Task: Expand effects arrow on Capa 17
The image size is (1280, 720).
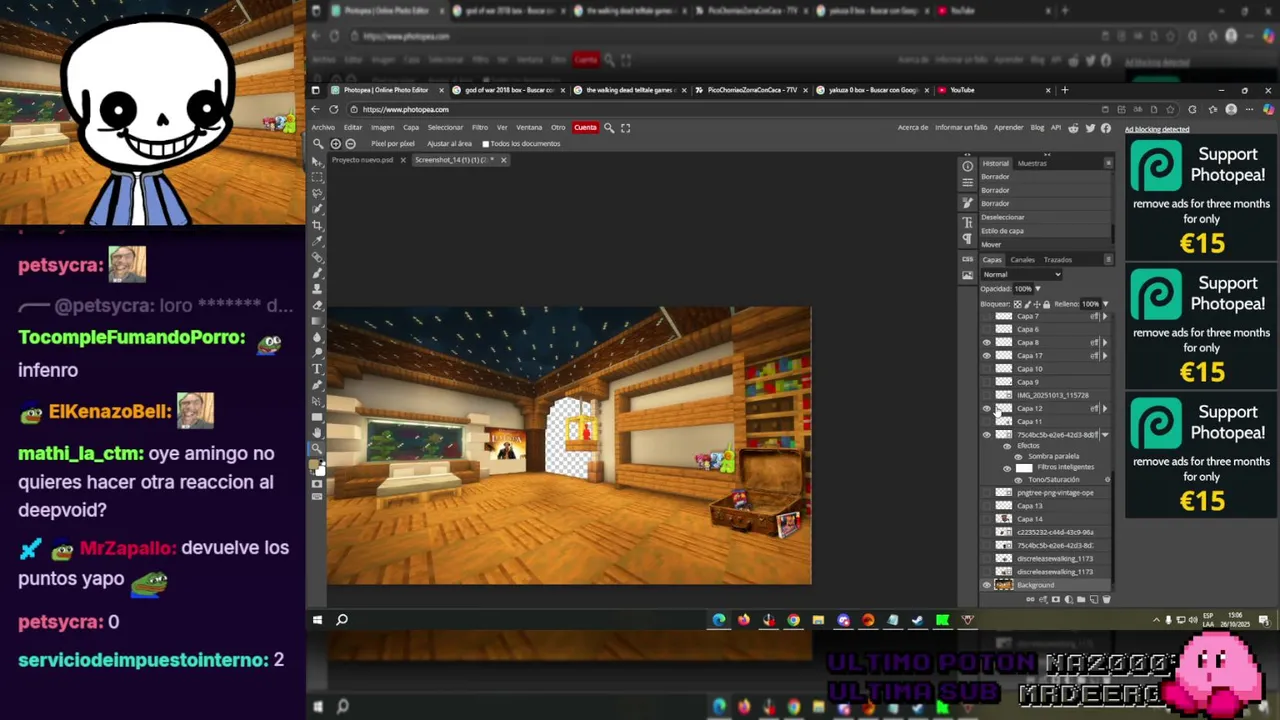Action: tap(1105, 356)
